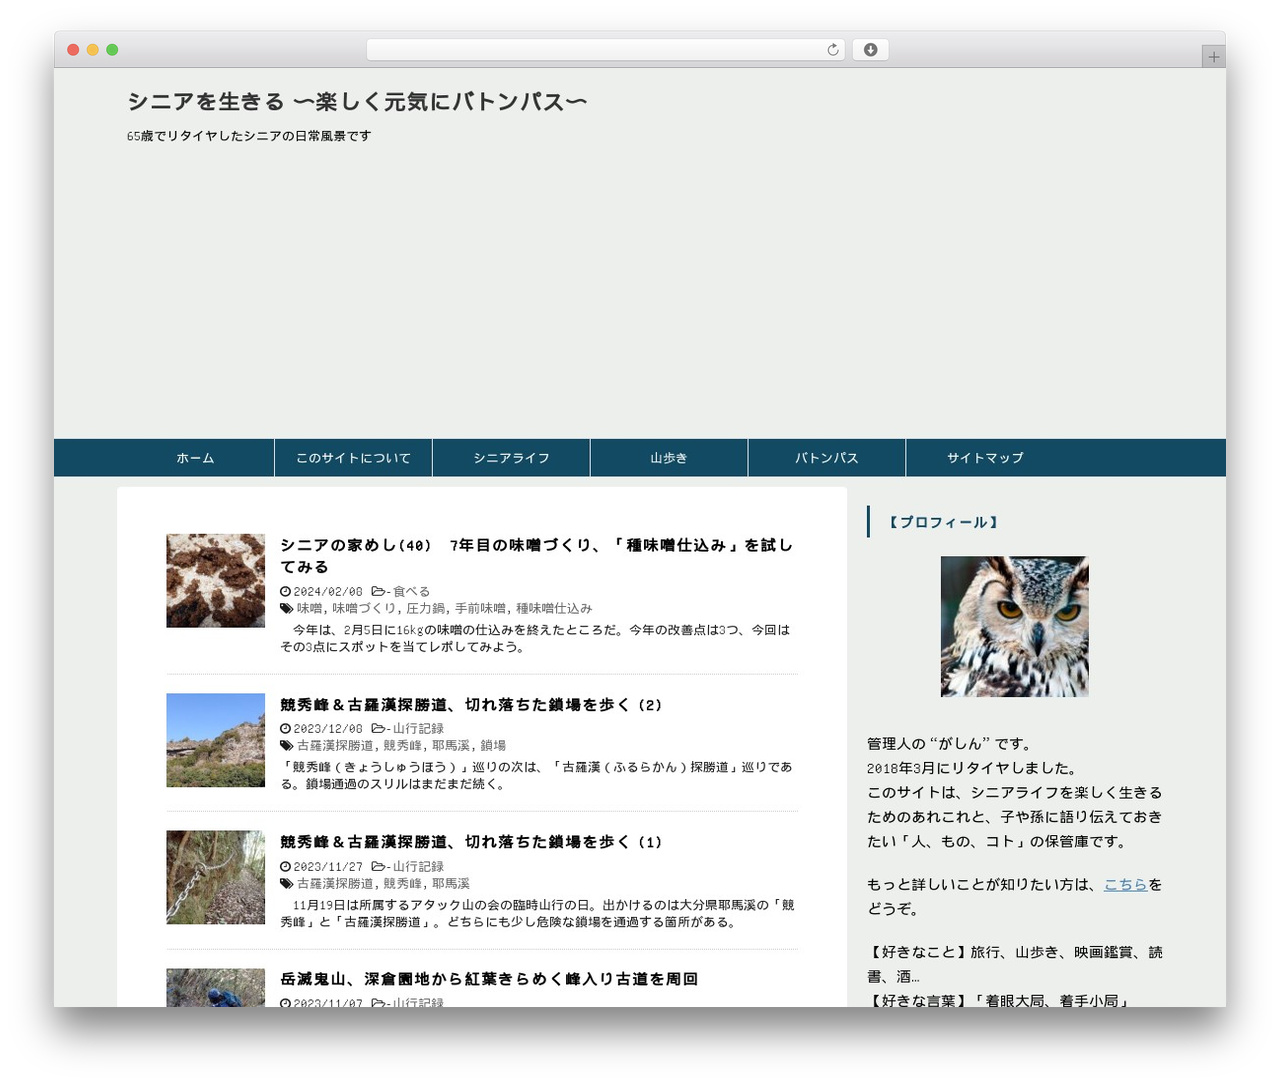Click the clock icon beside 2023/12/08
The height and width of the screenshot is (1084, 1280).
[286, 729]
